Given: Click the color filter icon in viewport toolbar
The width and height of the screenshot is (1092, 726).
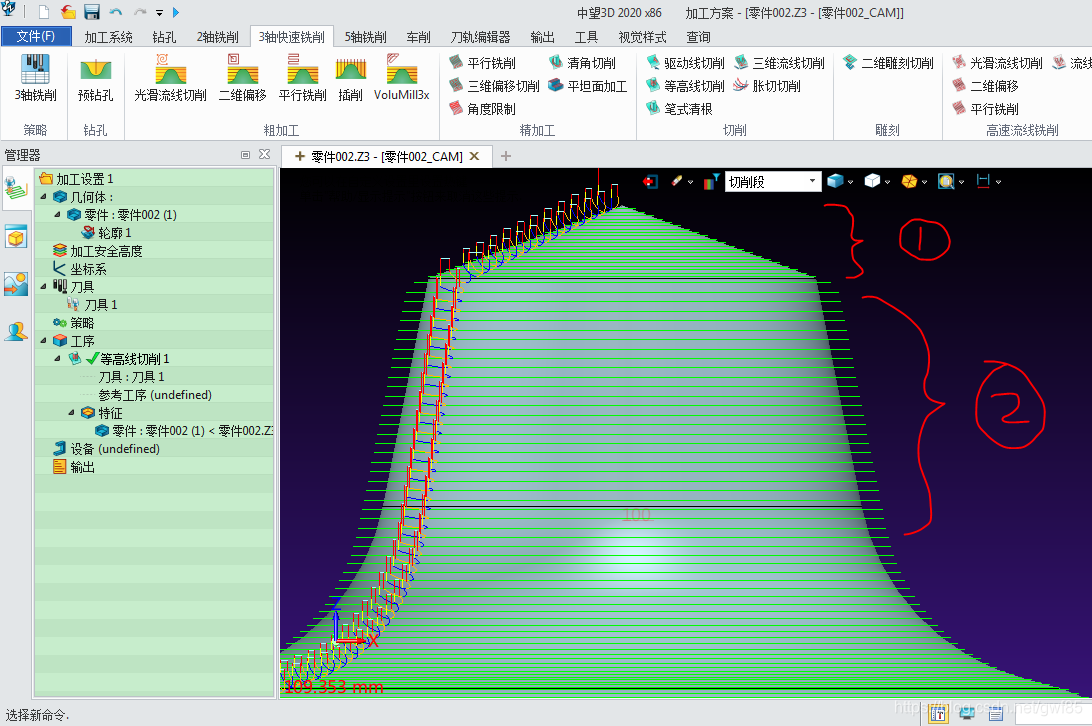Looking at the screenshot, I should click(711, 182).
